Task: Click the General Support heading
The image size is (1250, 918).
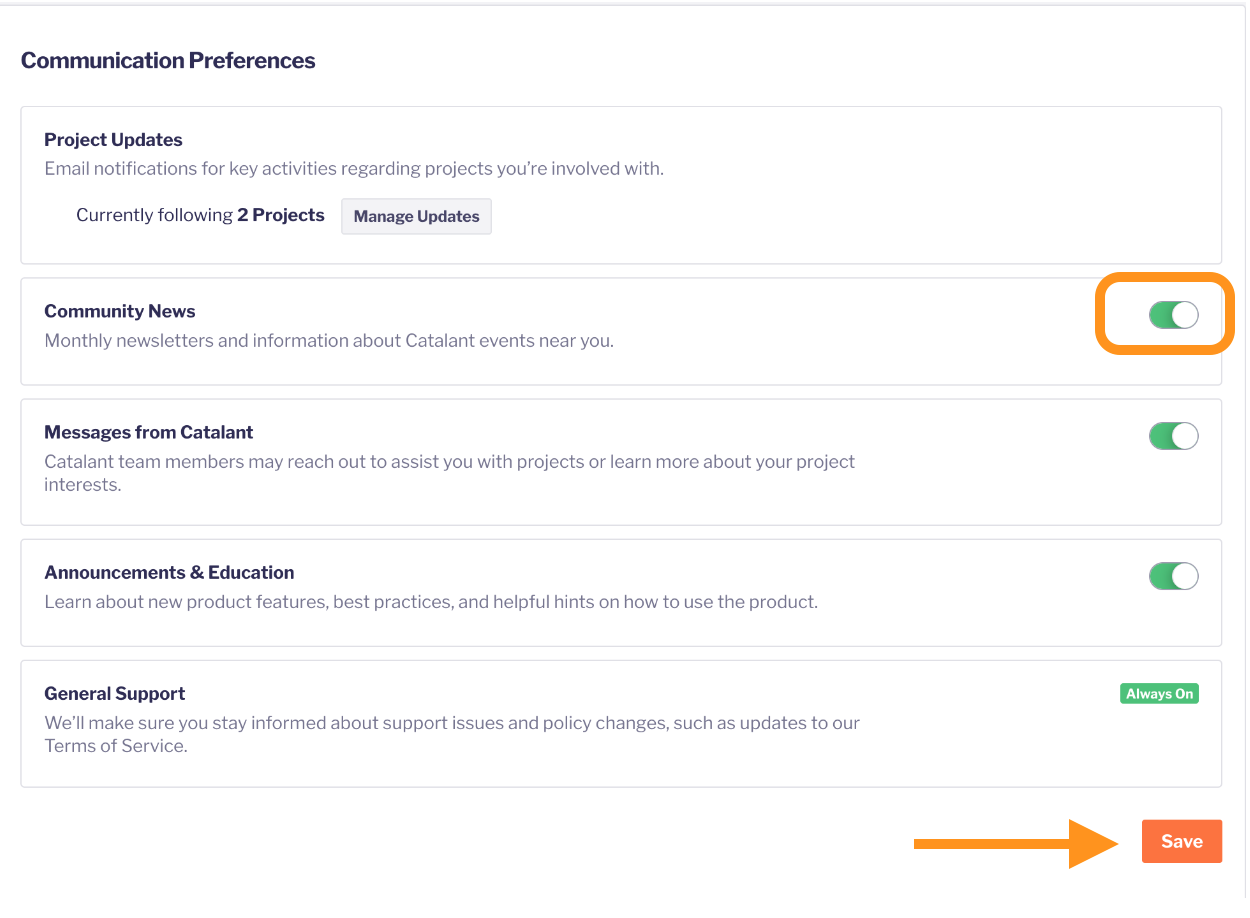Action: click(115, 694)
